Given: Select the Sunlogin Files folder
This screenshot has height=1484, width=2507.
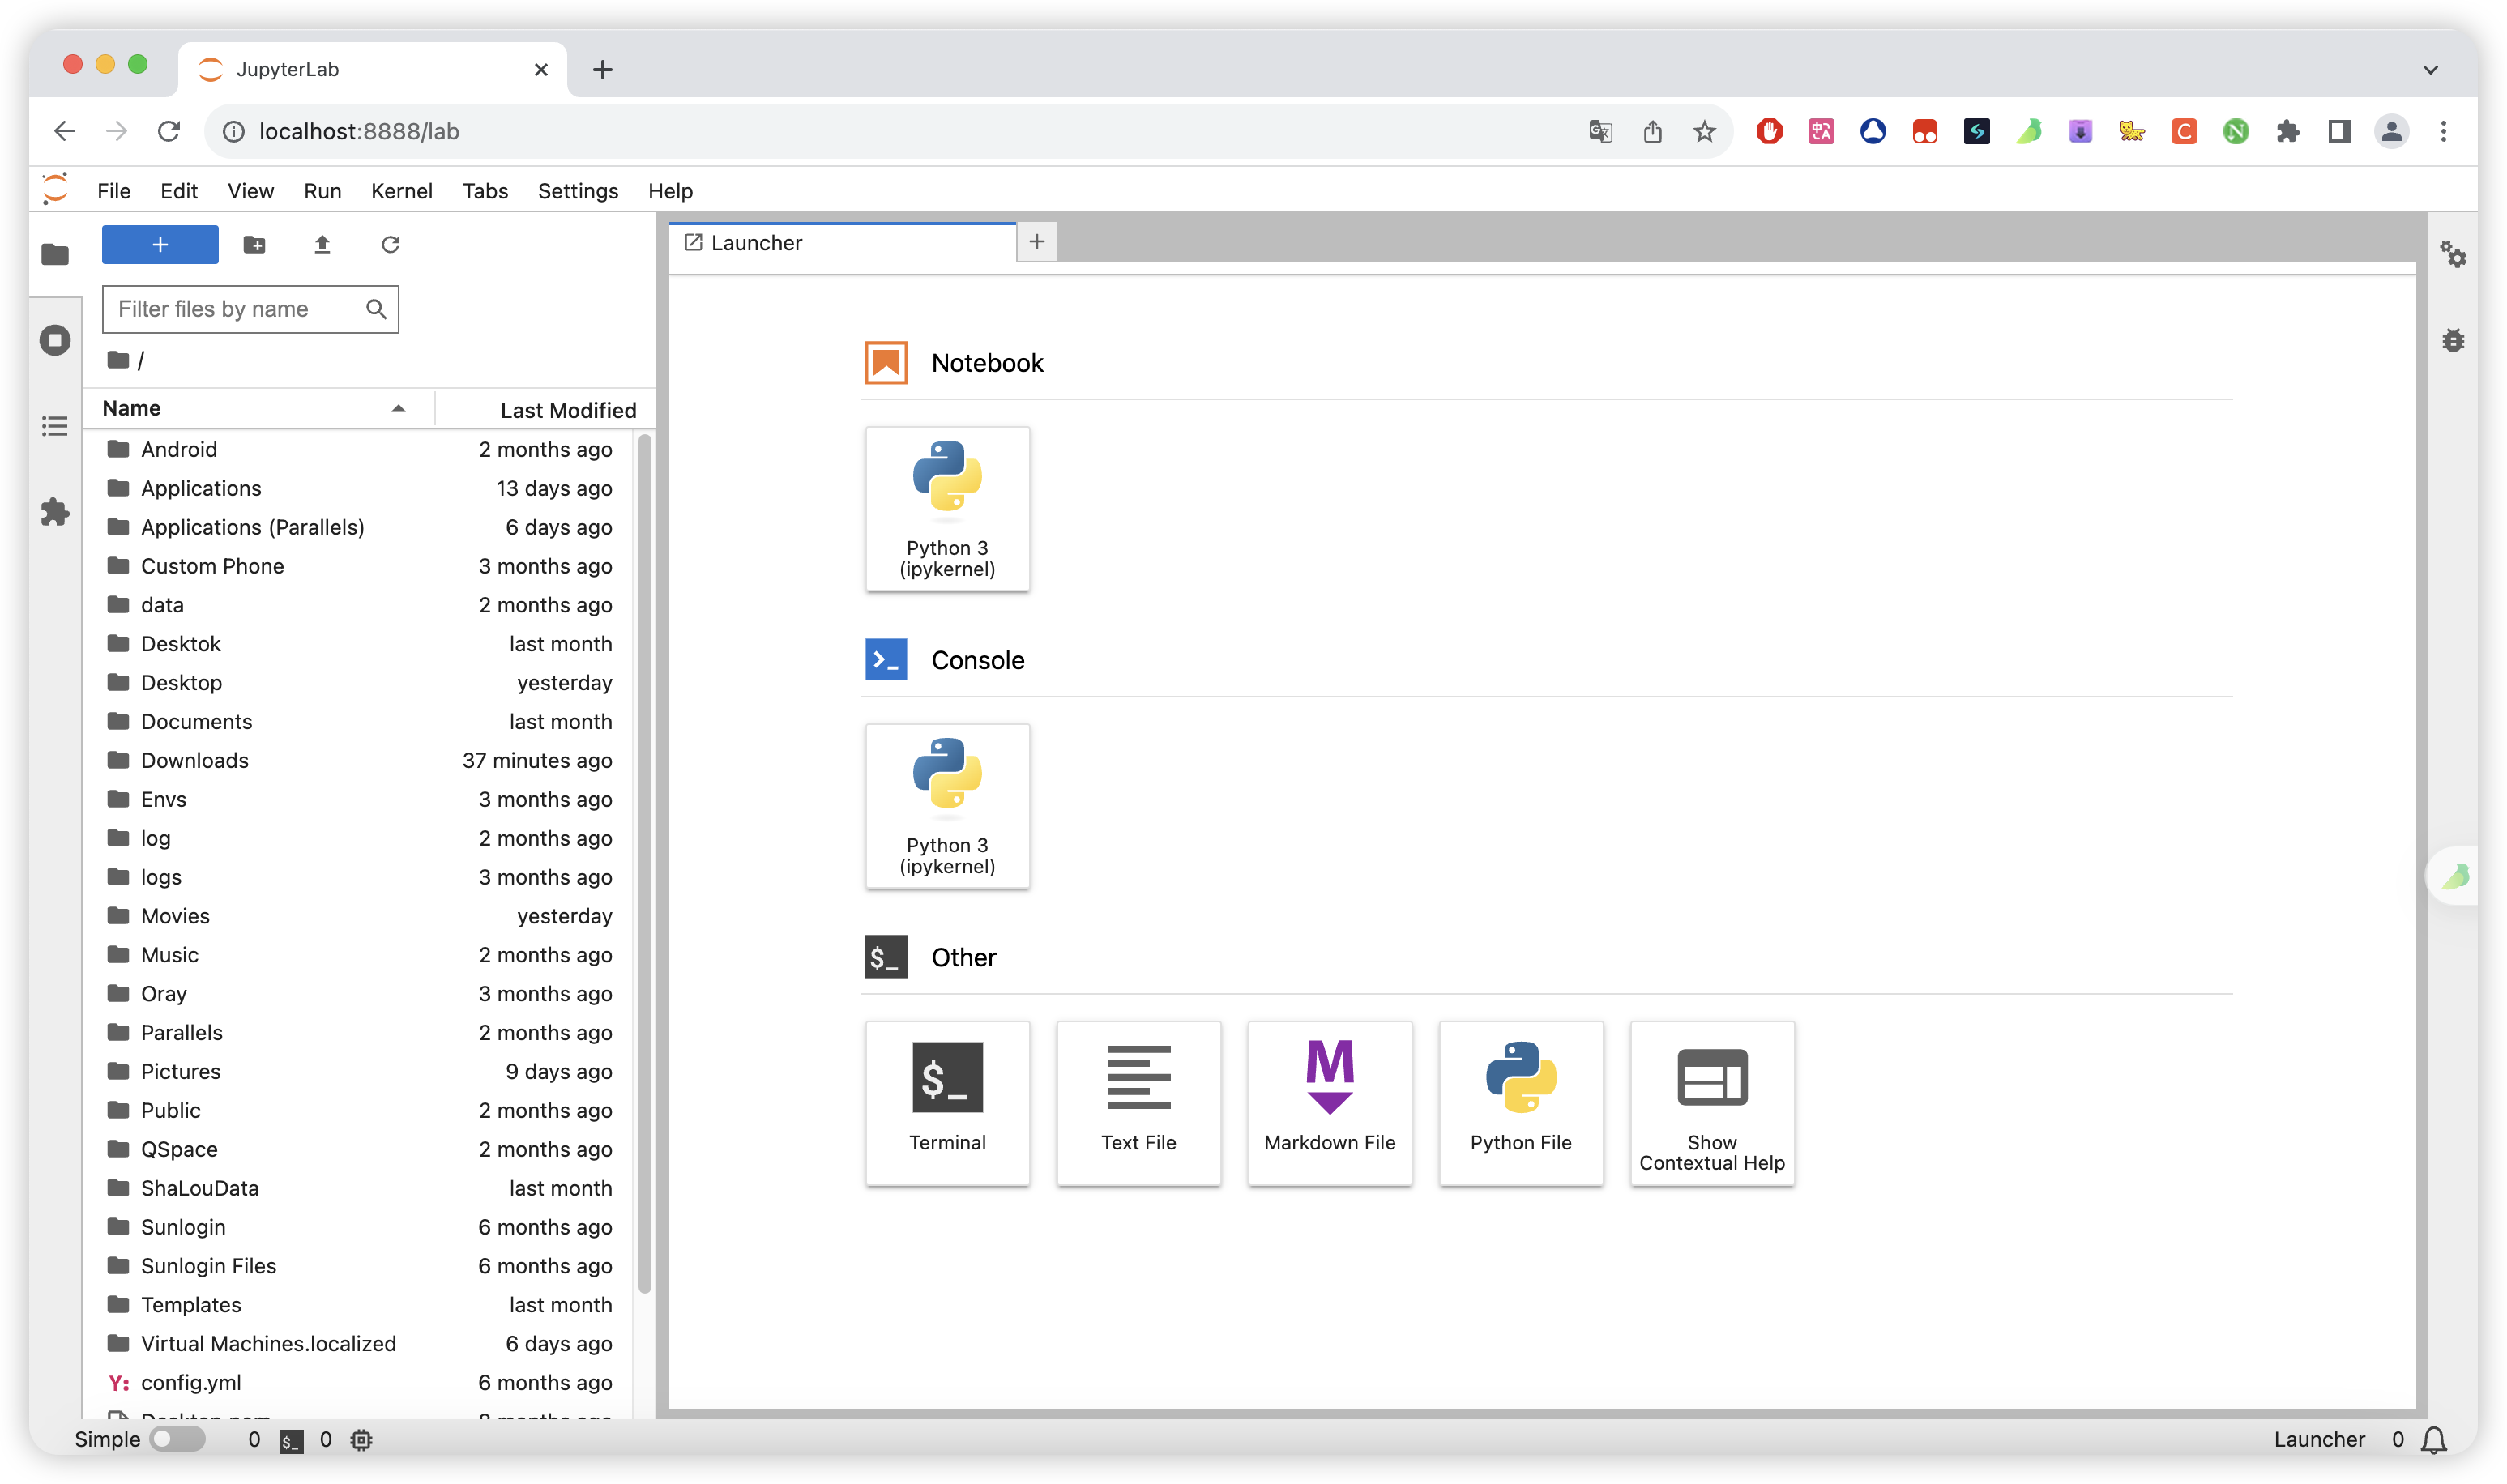Looking at the screenshot, I should point(358,1266).
